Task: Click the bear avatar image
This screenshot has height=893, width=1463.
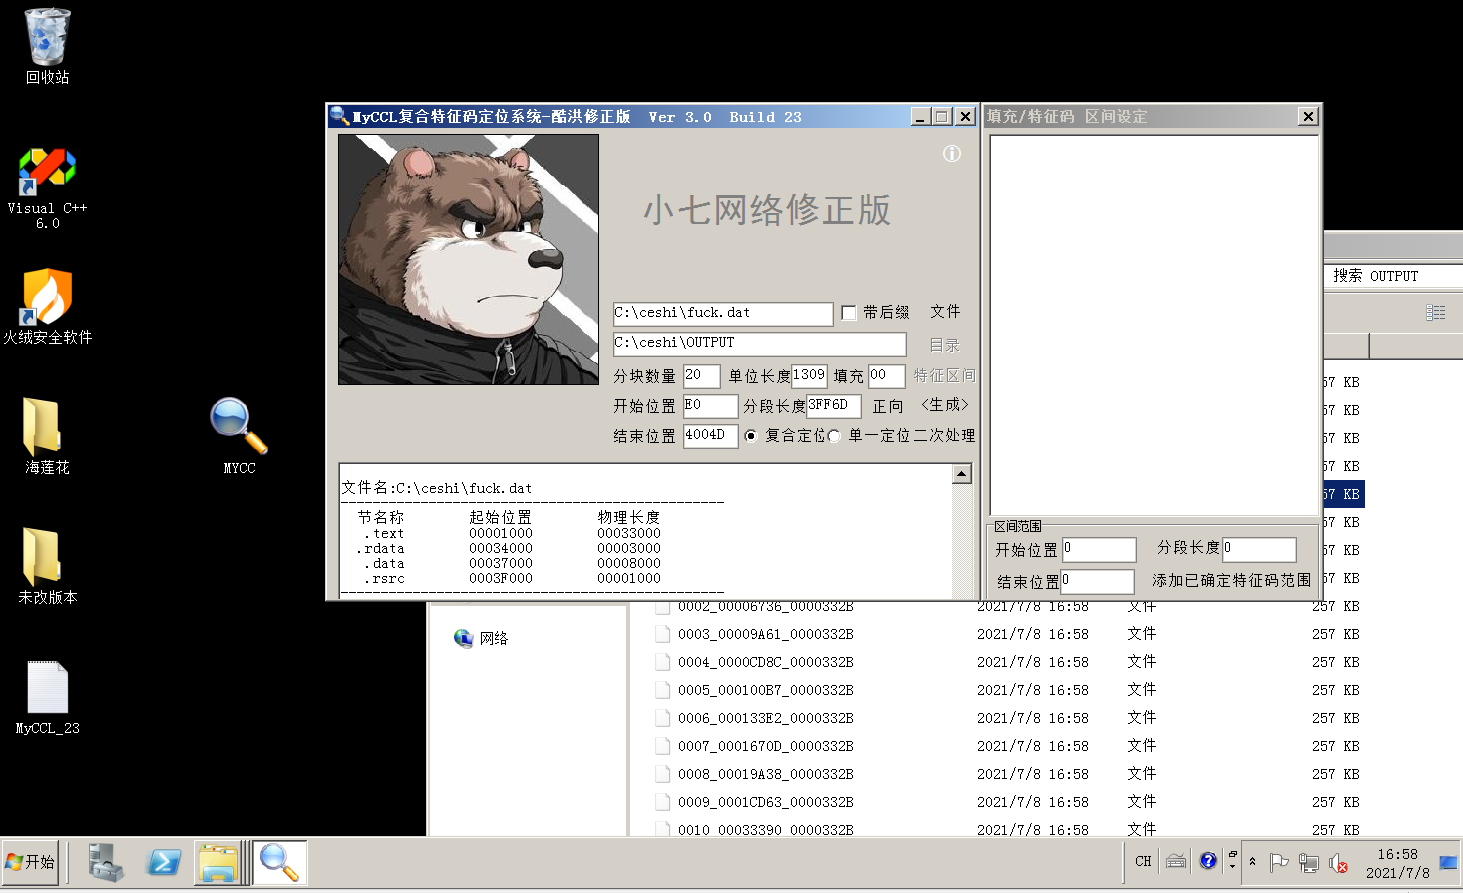Action: tap(468, 260)
